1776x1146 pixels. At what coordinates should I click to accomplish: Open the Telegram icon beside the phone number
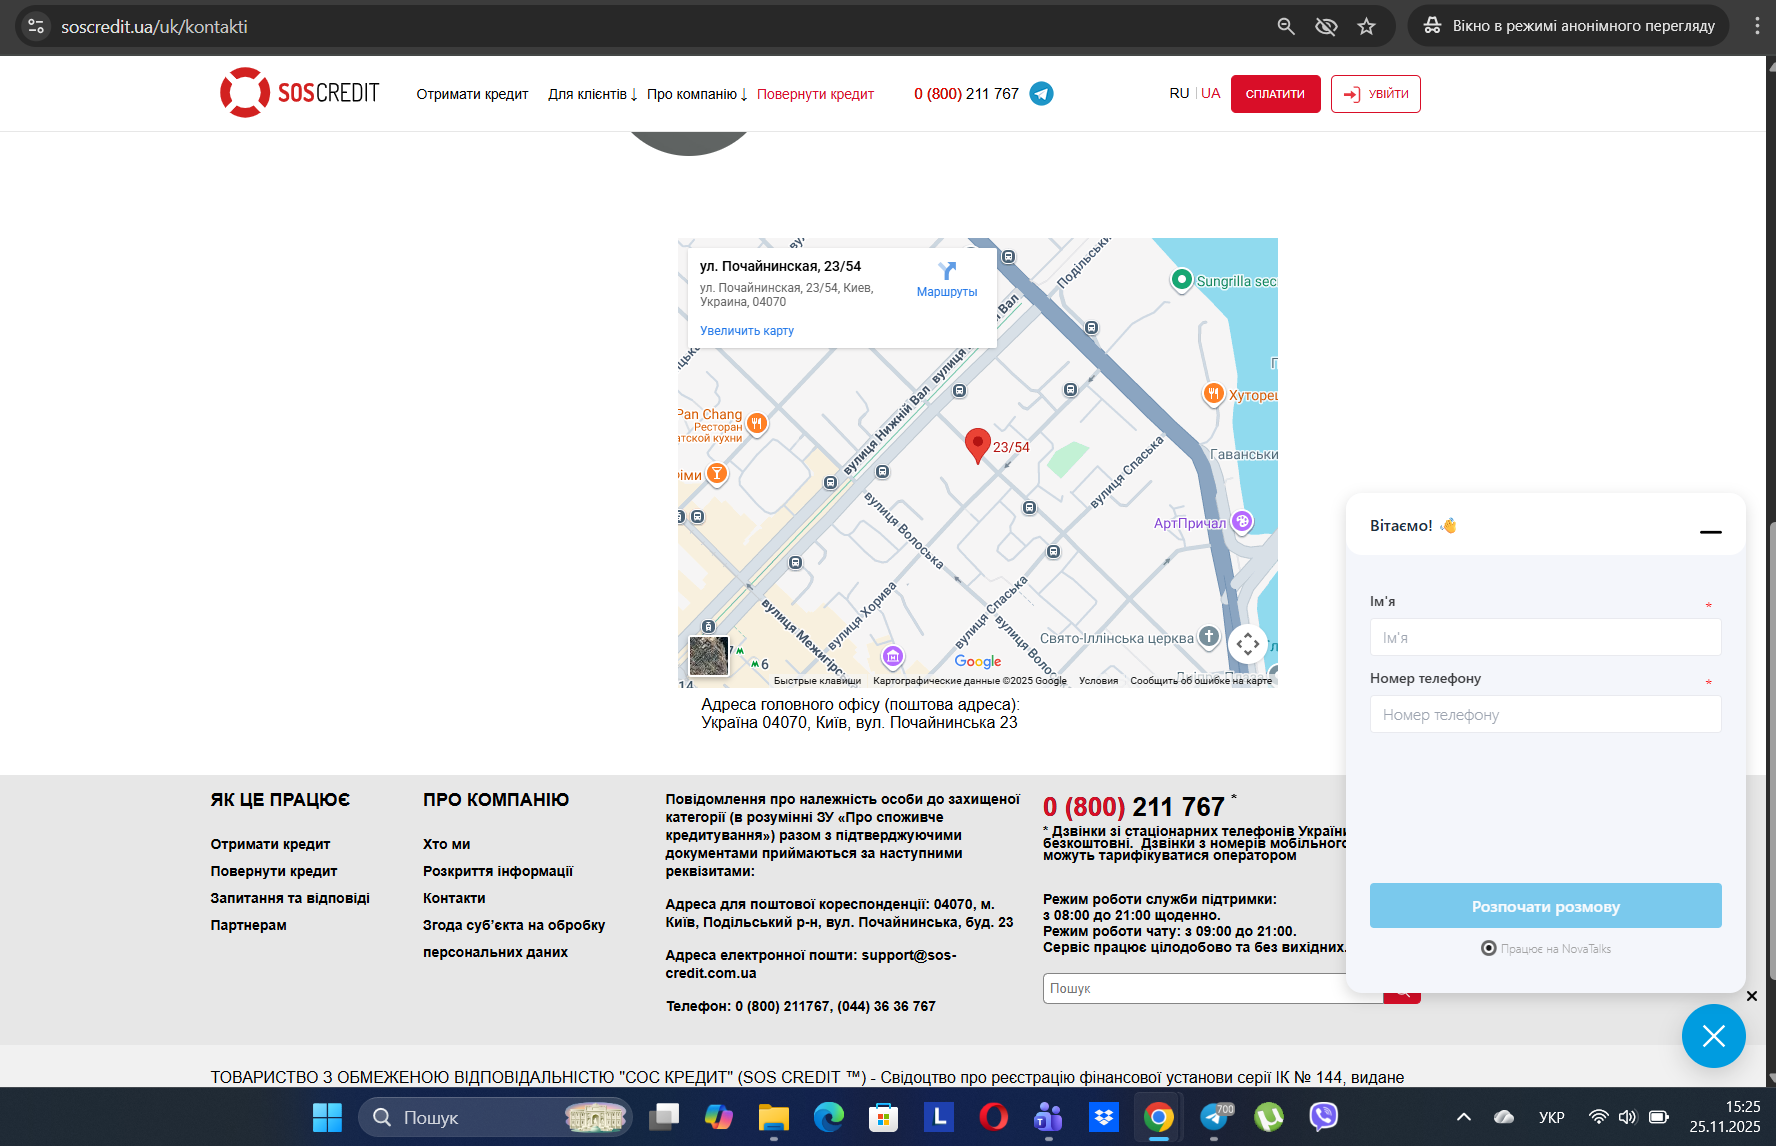pos(1041,94)
